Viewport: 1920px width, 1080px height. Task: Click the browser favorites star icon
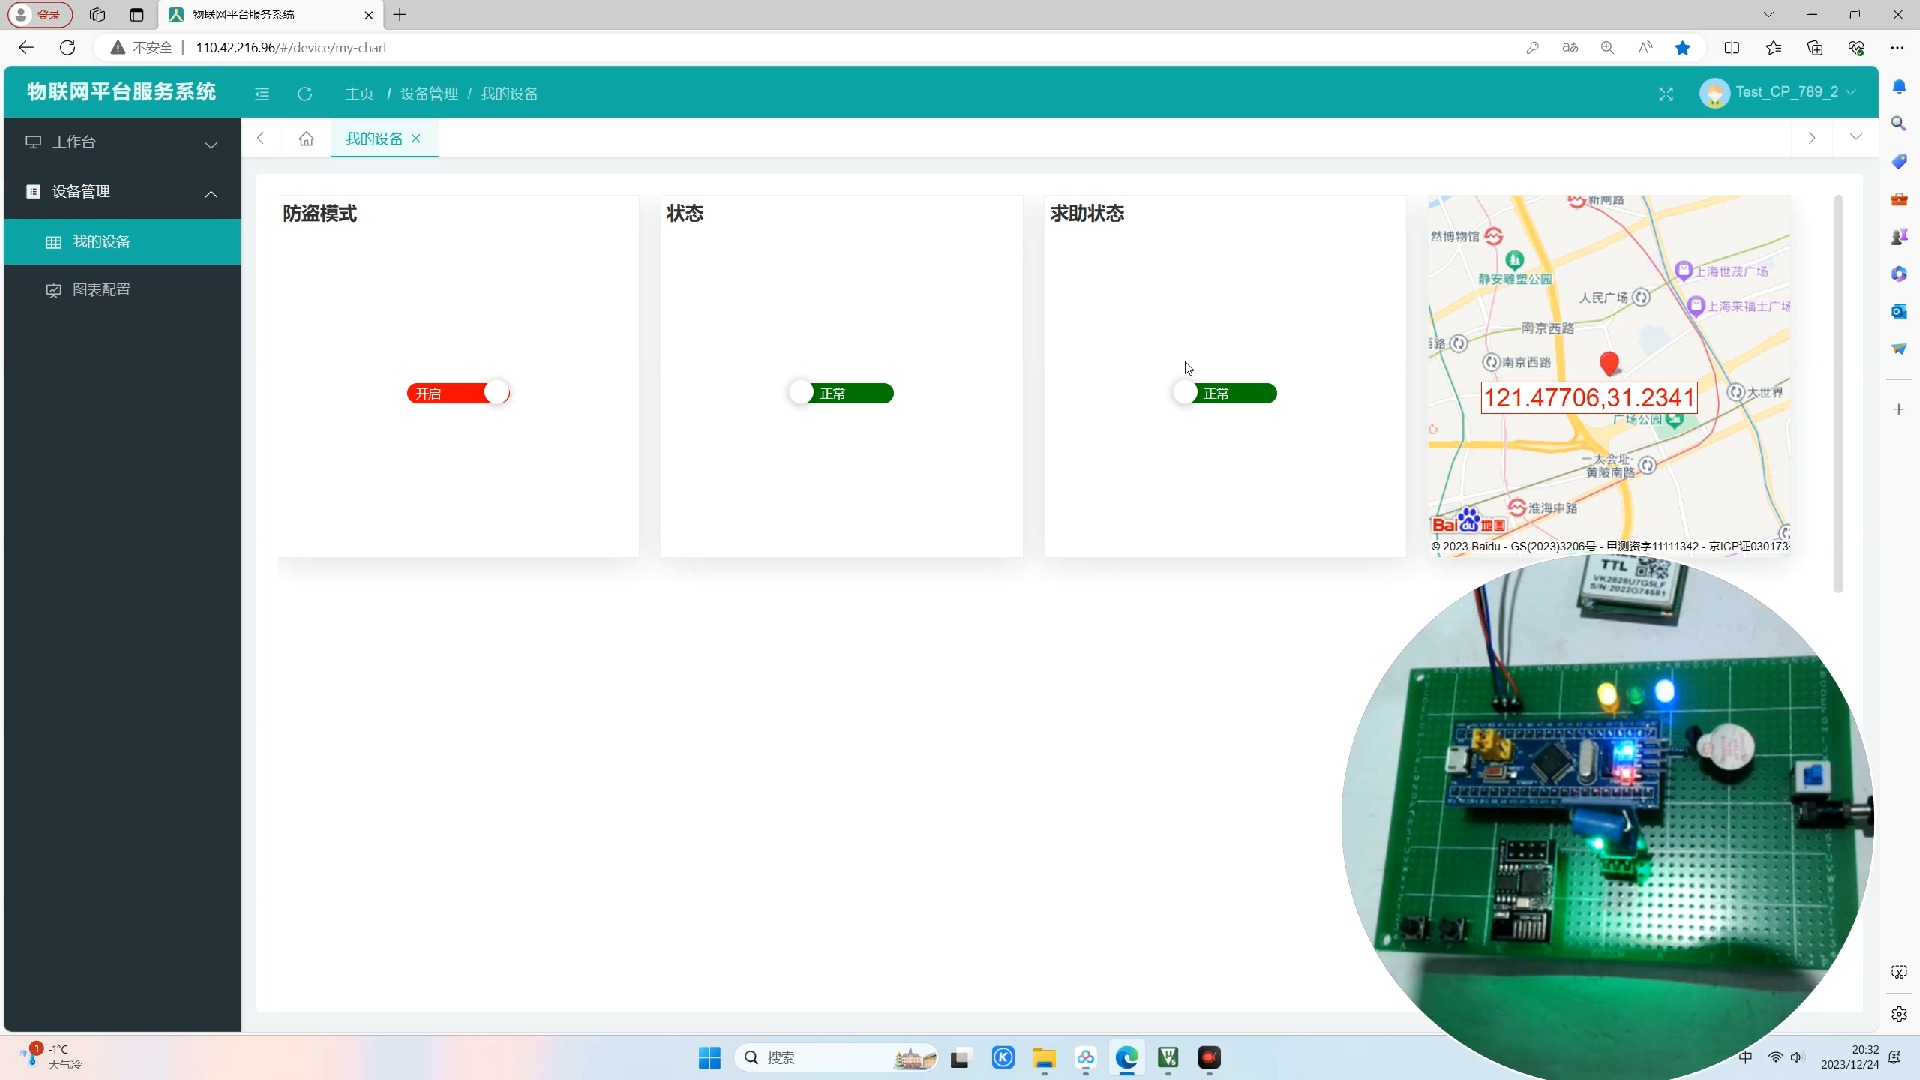tap(1683, 48)
